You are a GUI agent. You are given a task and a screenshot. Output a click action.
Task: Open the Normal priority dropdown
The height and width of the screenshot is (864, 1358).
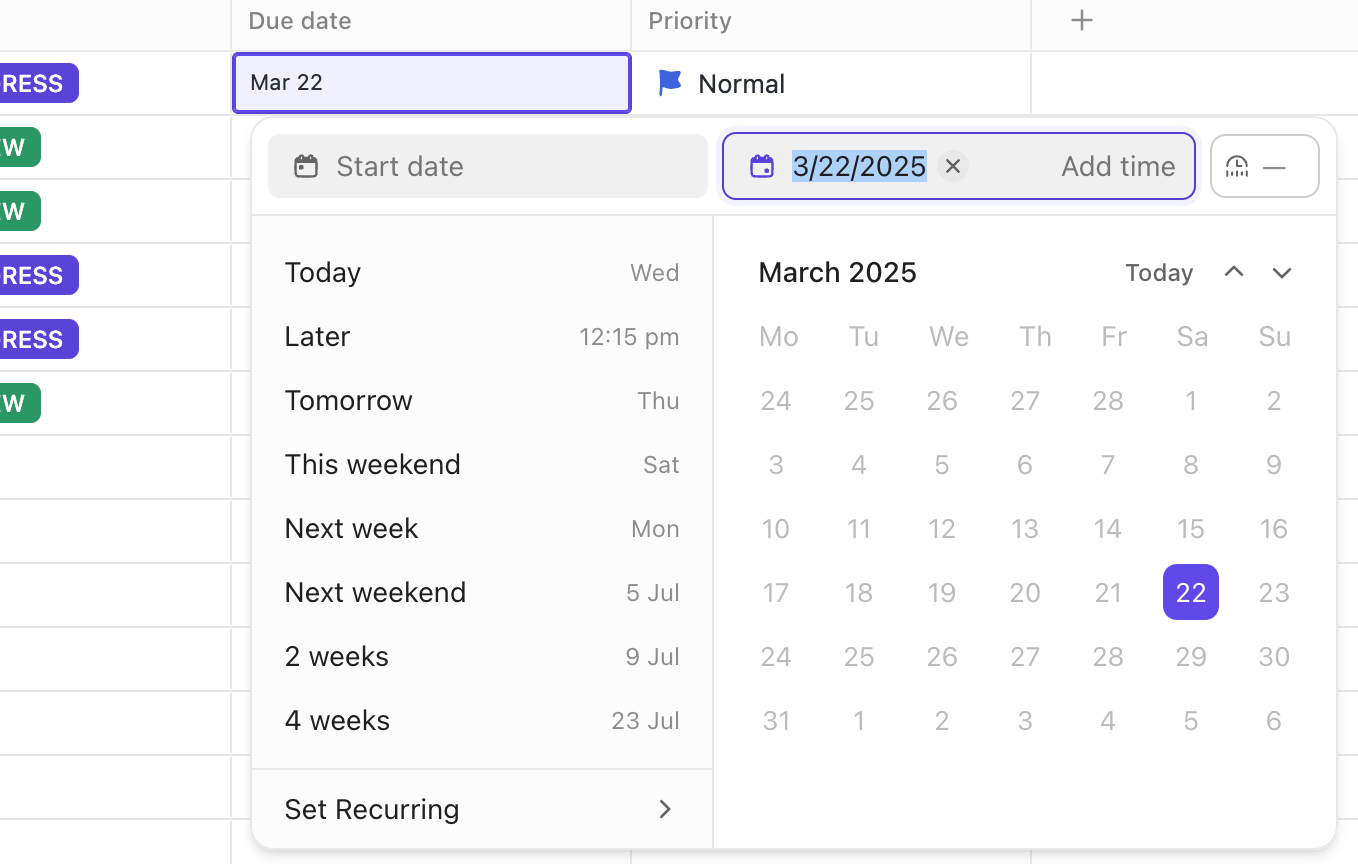click(741, 84)
